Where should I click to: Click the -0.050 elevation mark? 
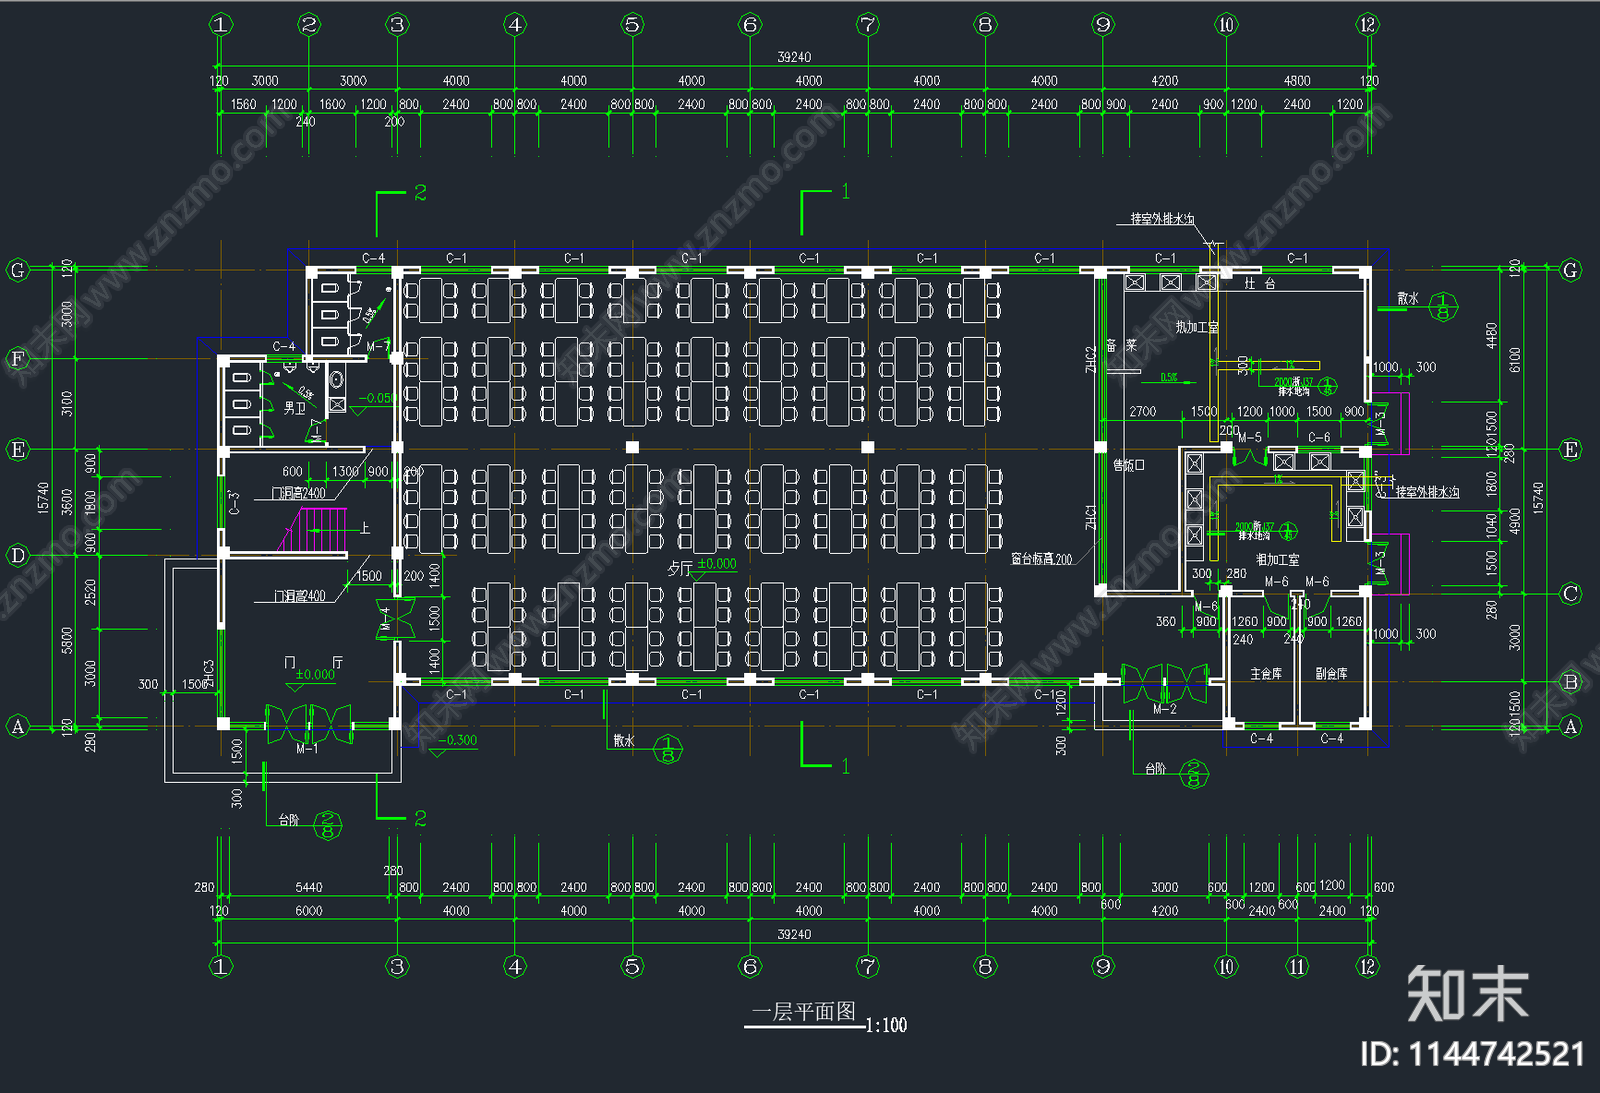point(378,398)
